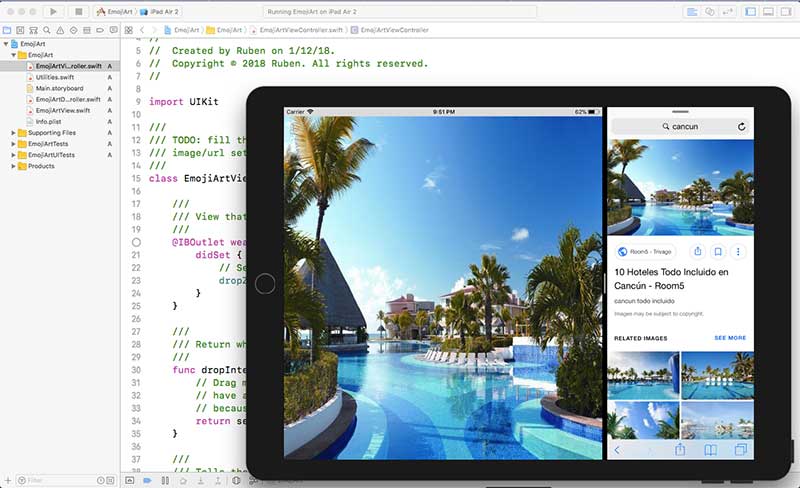
Task: Click SEE MORE related images
Action: [730, 338]
